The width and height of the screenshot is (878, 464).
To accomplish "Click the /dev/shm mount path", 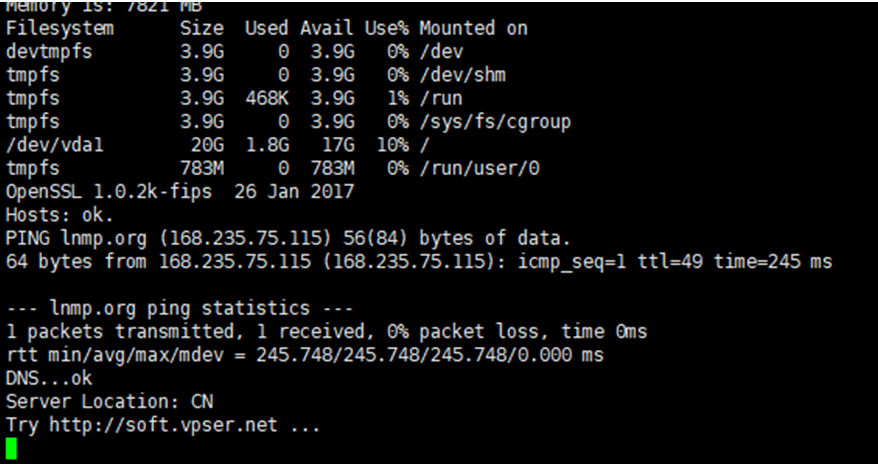I will (463, 75).
